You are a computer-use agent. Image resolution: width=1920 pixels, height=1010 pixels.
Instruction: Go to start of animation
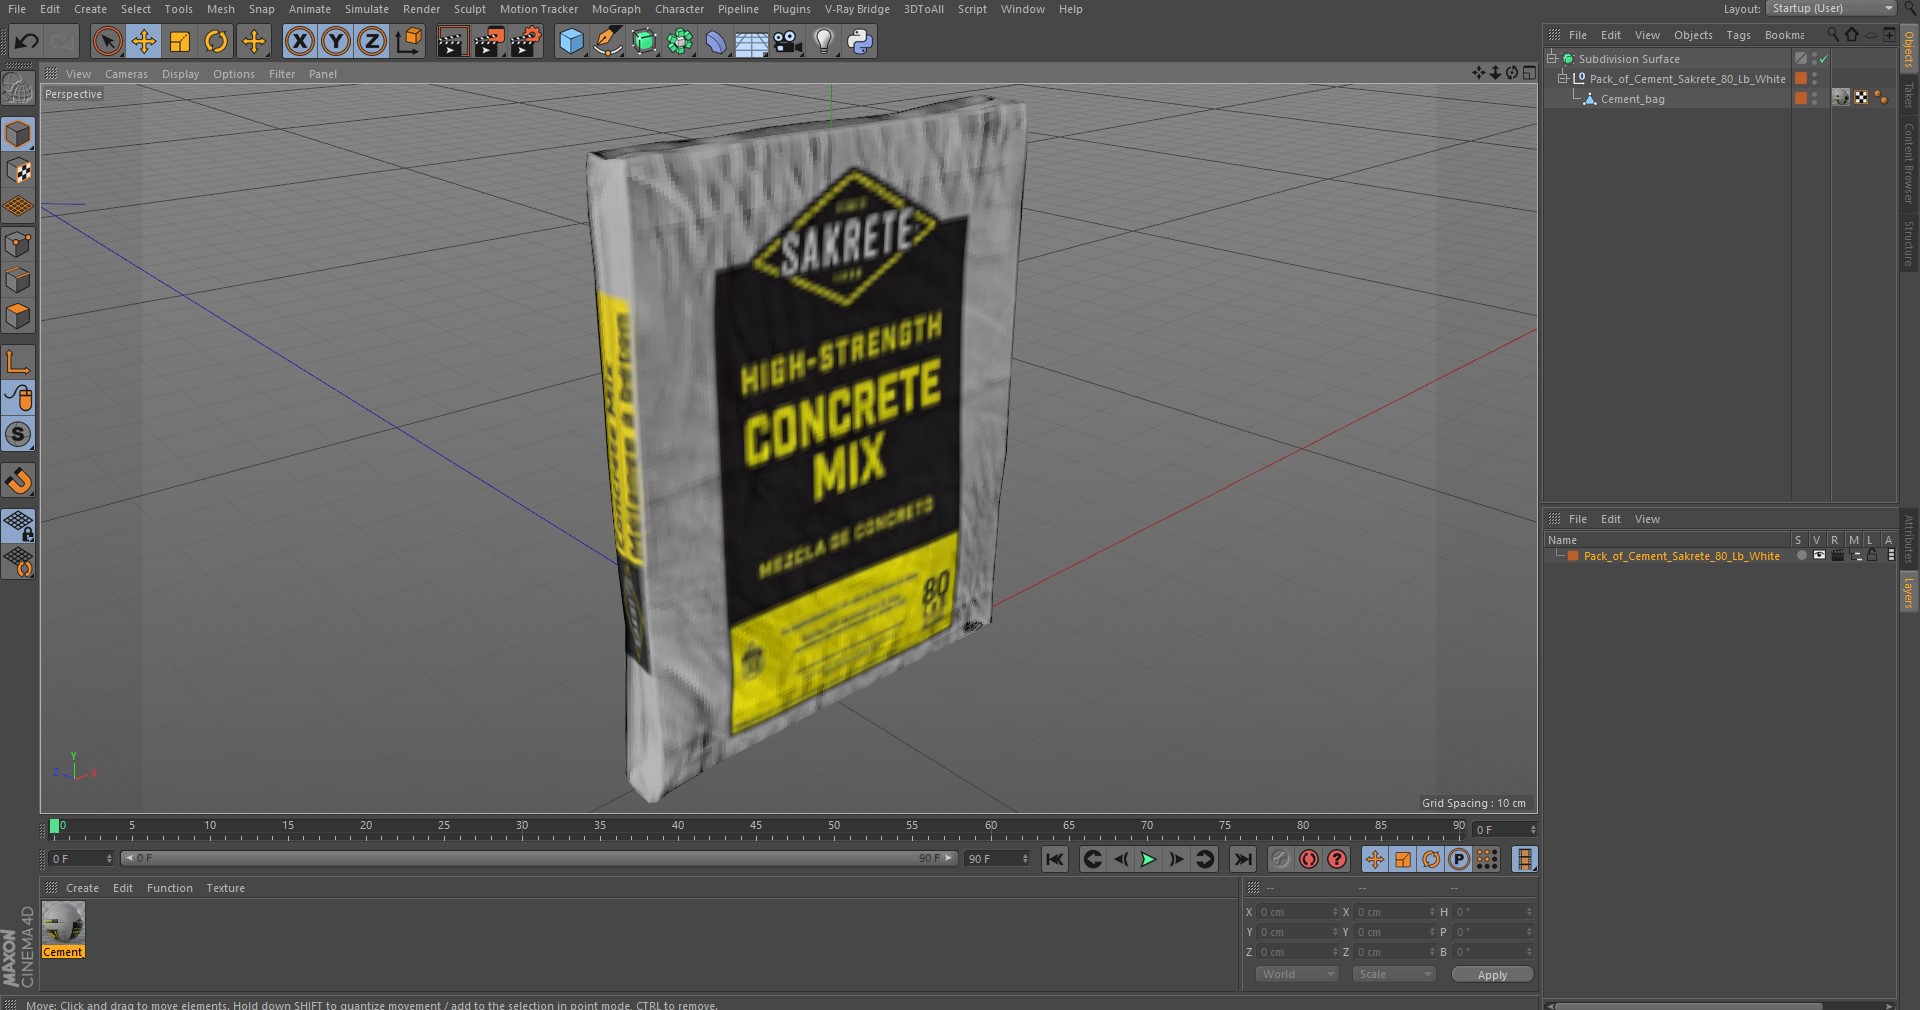point(1054,859)
